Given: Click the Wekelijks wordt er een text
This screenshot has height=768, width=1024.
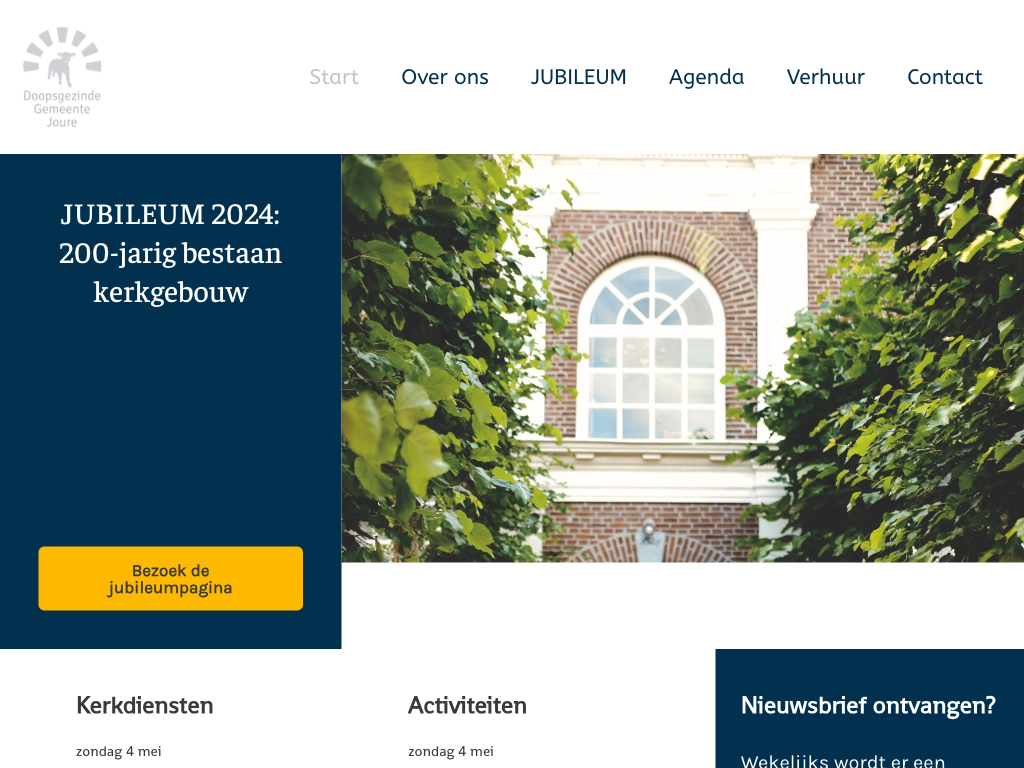Looking at the screenshot, I should coord(843,761).
